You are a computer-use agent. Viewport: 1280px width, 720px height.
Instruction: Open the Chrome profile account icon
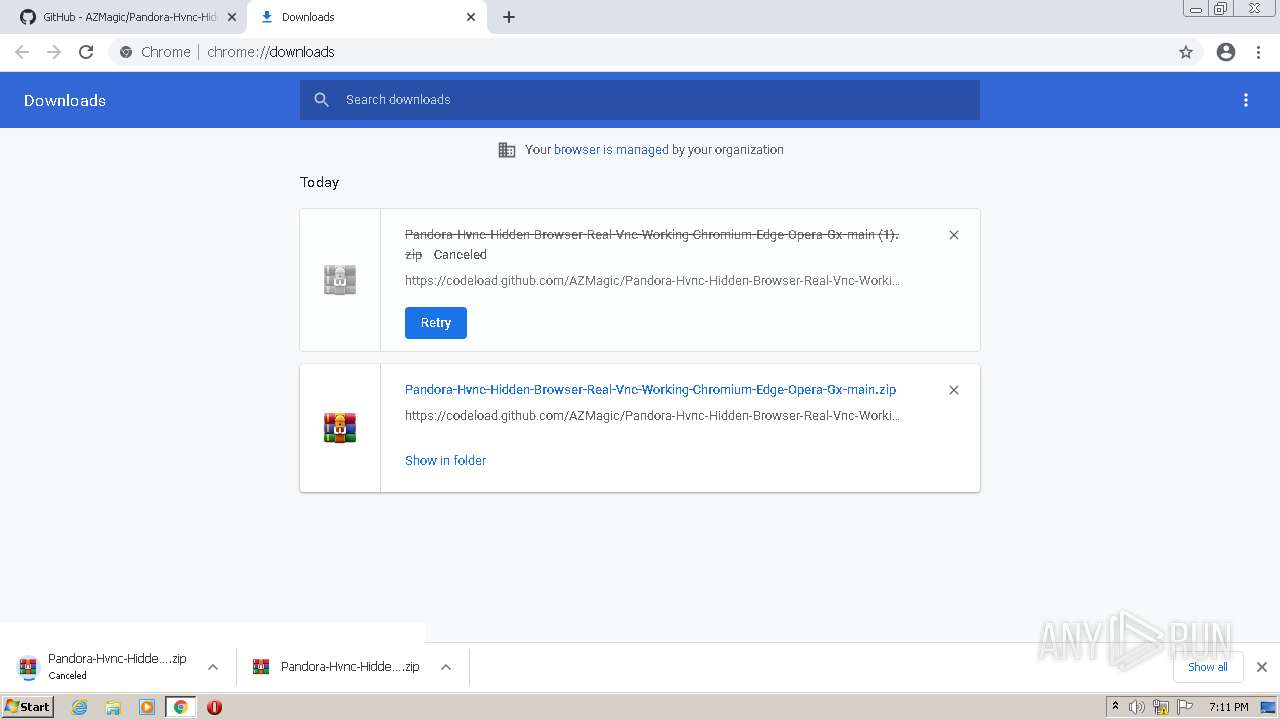(1226, 52)
